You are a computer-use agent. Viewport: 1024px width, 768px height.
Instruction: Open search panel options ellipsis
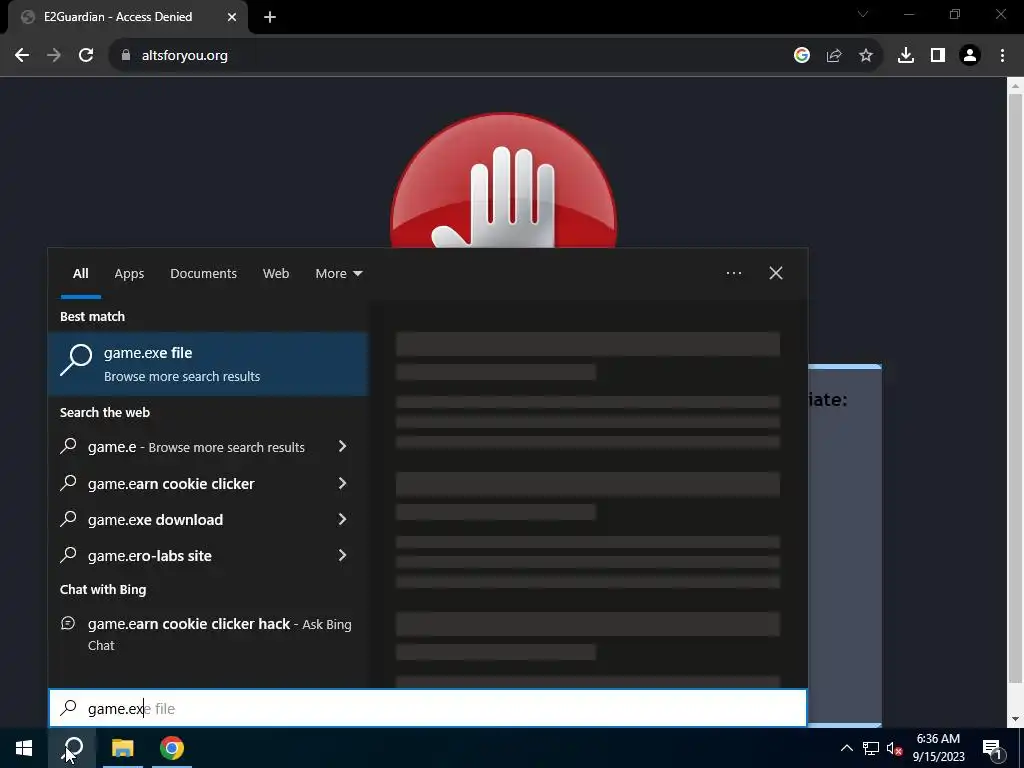[x=734, y=273]
